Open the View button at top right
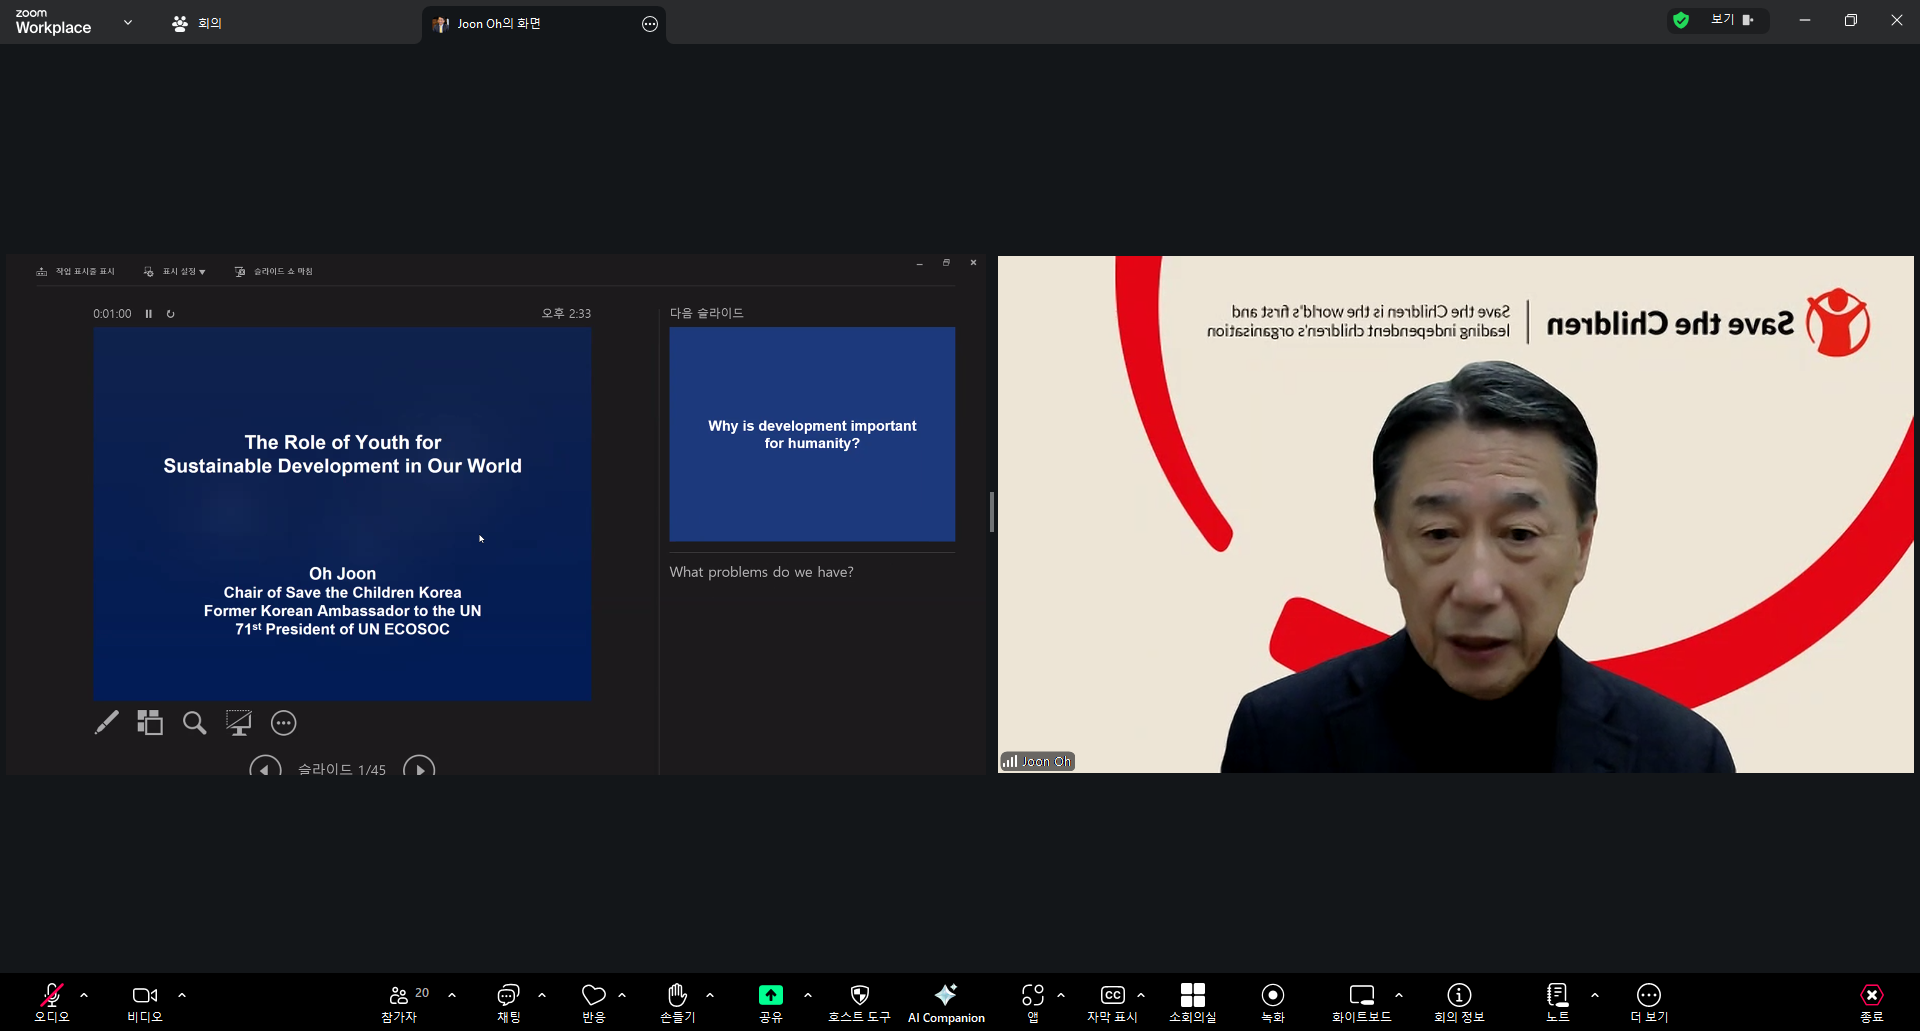 [x=1729, y=20]
